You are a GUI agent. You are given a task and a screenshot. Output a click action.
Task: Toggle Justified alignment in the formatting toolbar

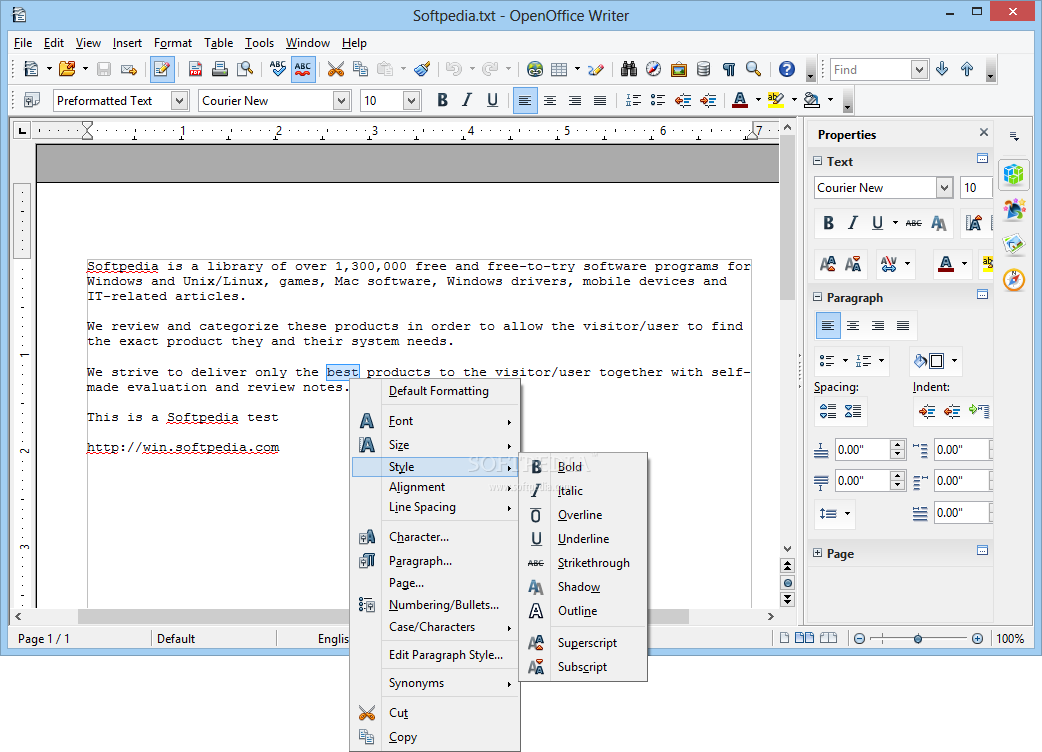tap(600, 100)
